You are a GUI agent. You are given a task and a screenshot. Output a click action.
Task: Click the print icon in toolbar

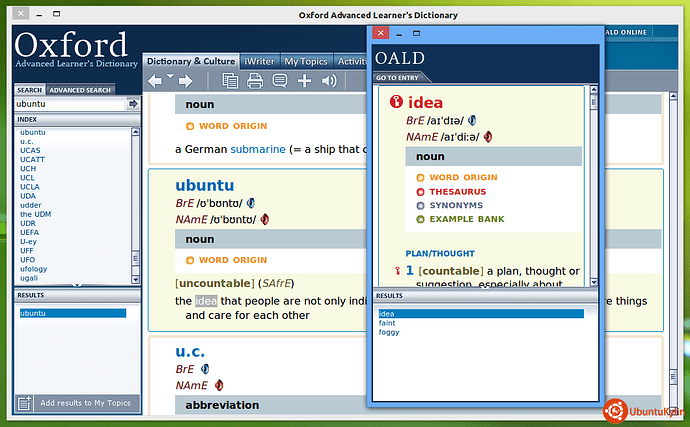coord(256,81)
